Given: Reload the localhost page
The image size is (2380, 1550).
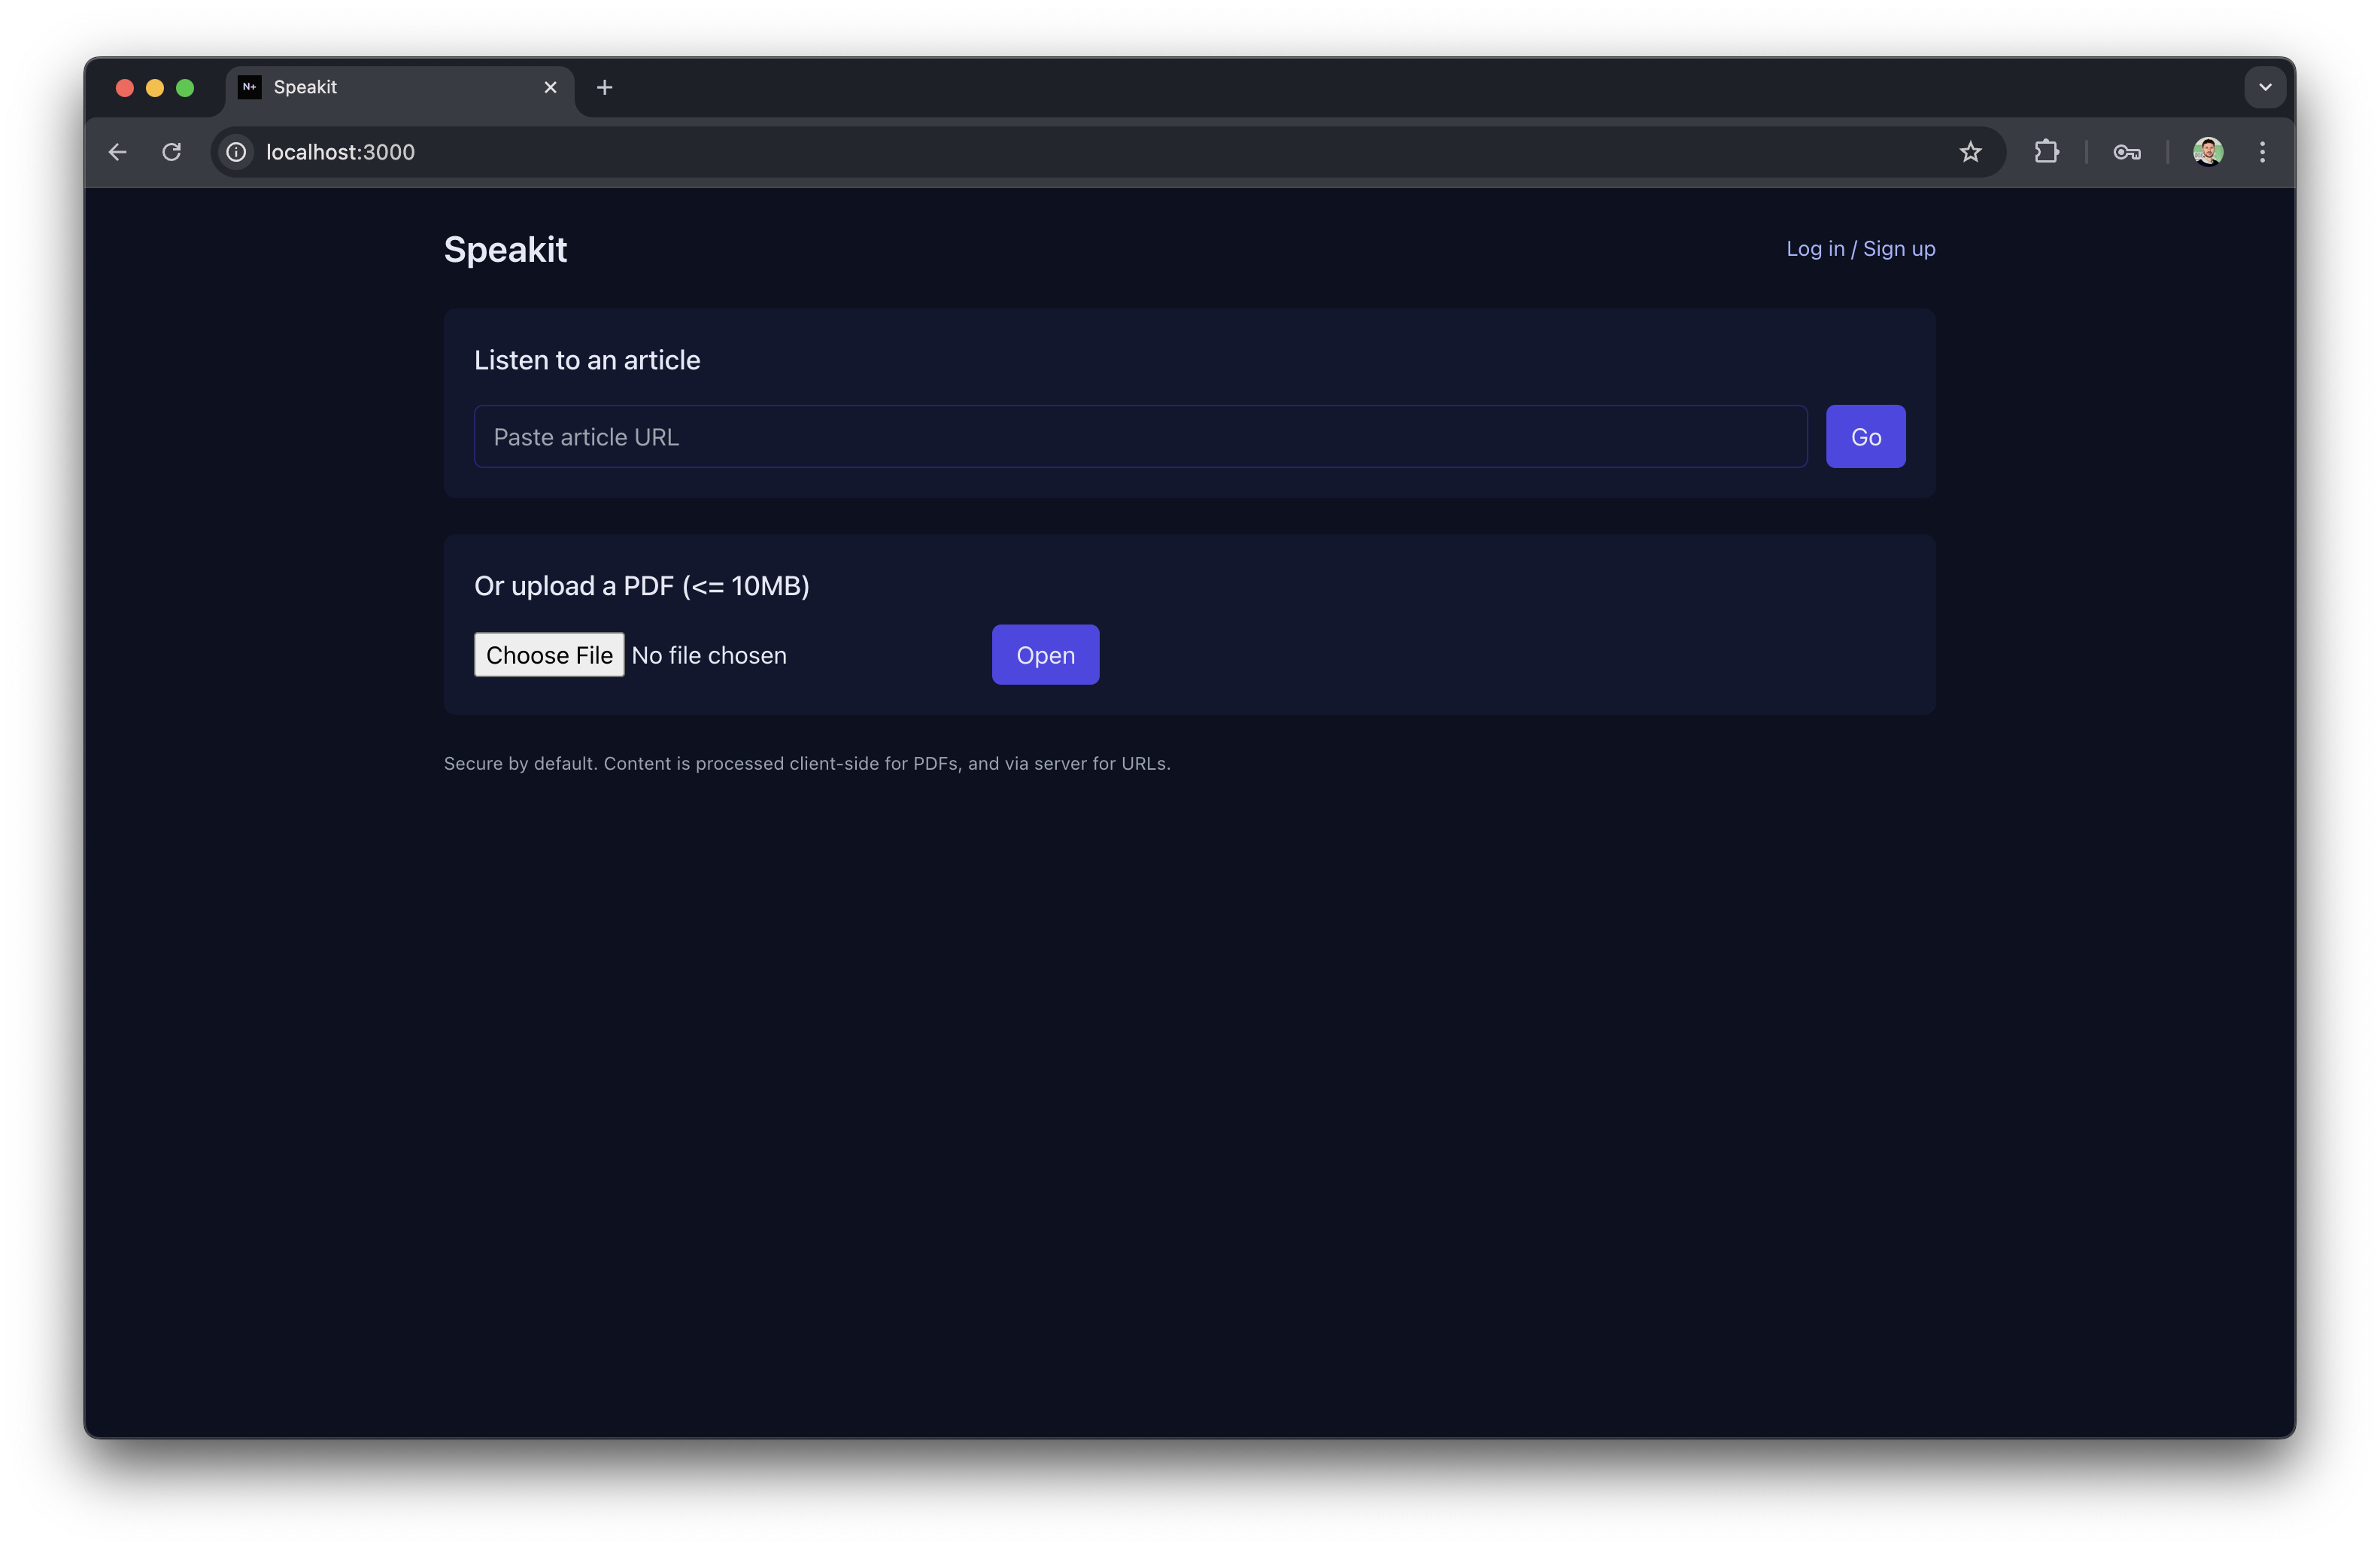Looking at the screenshot, I should point(172,152).
